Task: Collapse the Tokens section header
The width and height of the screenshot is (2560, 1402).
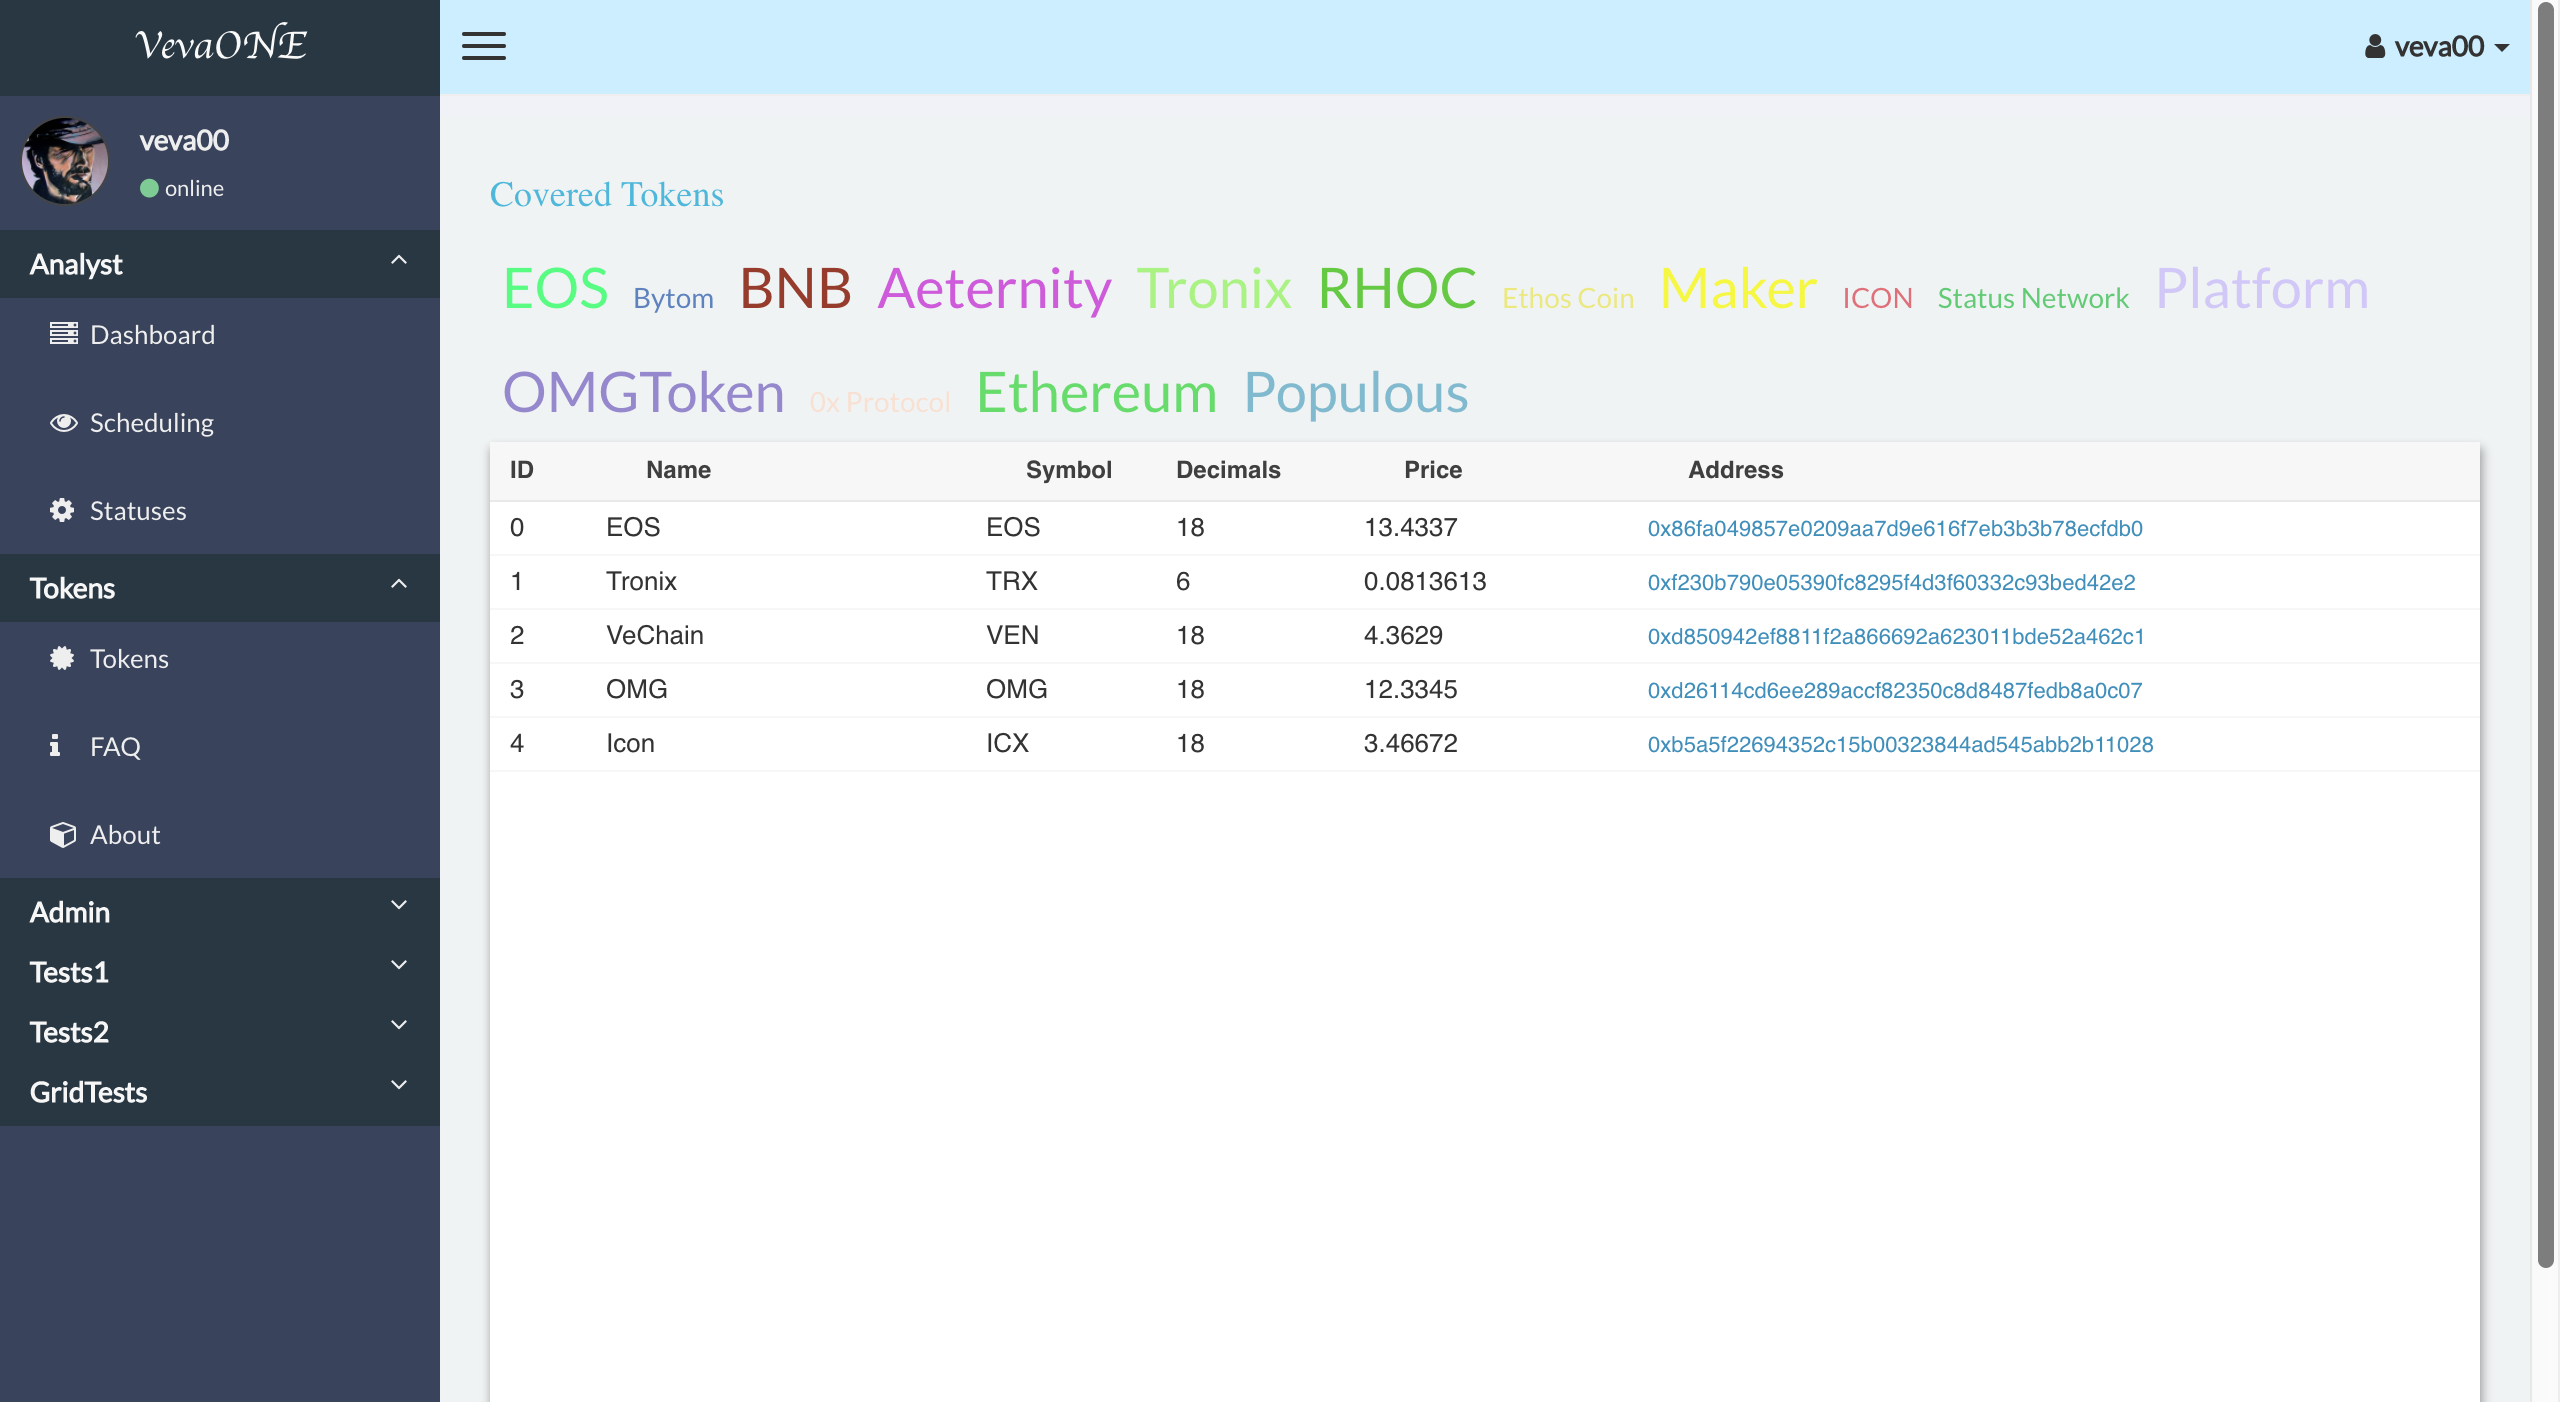Action: [220, 588]
